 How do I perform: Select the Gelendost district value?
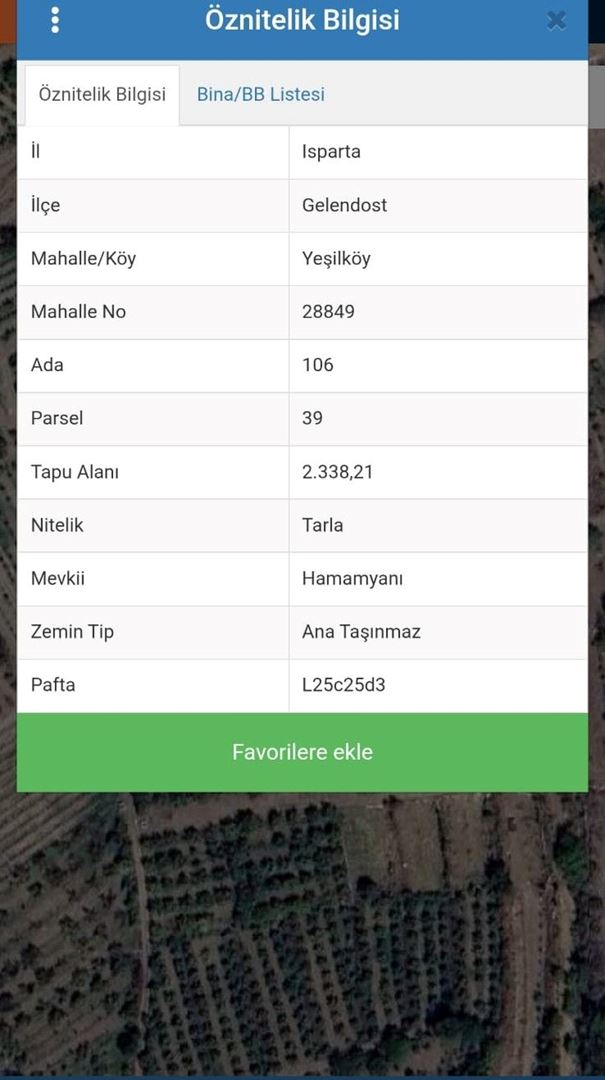click(344, 205)
